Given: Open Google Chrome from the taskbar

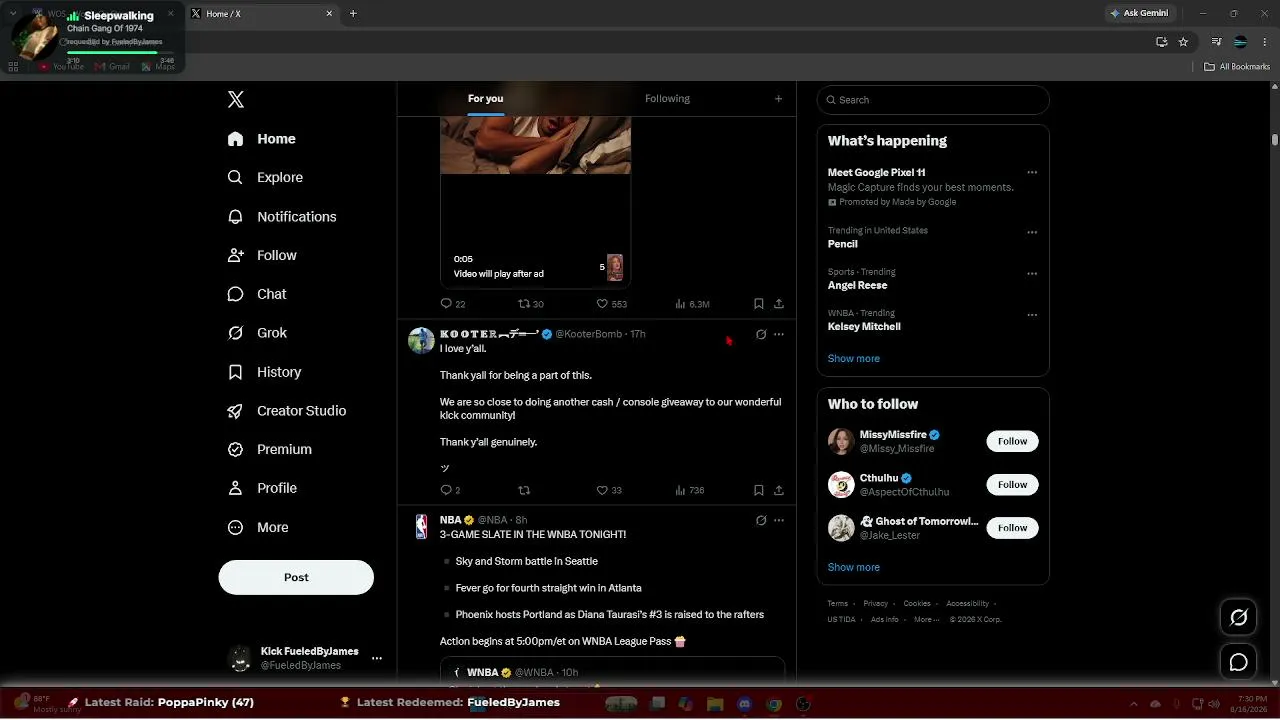Looking at the screenshot, I should [774, 704].
